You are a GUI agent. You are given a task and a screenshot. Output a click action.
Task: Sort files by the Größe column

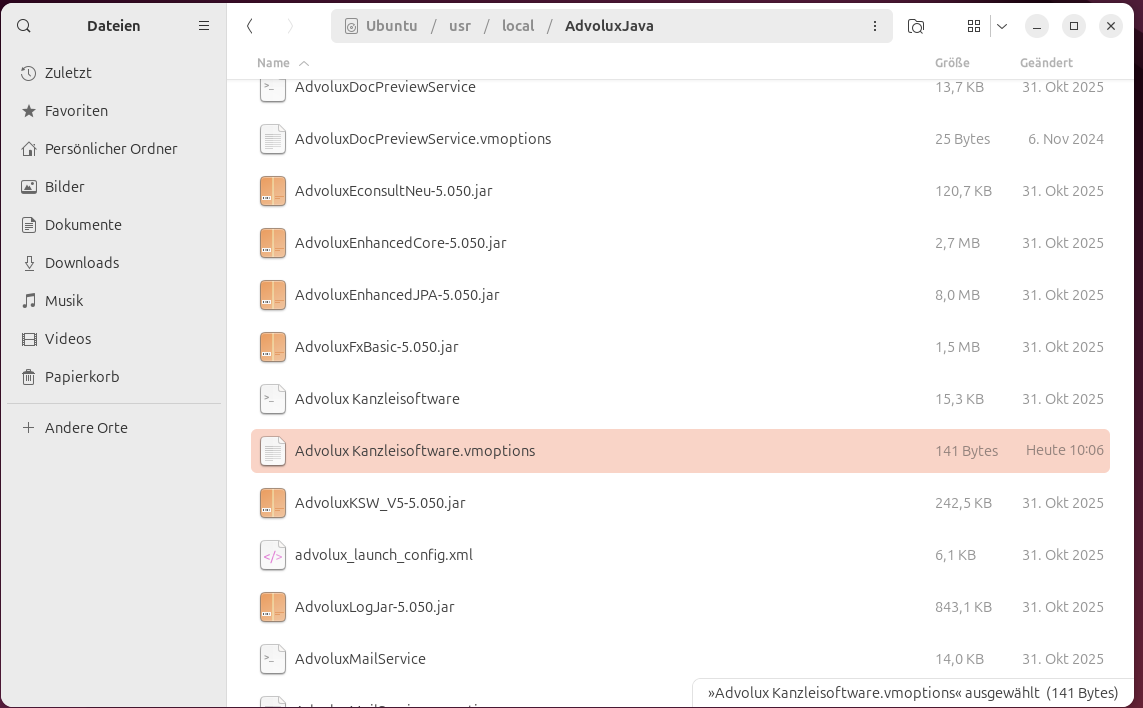coord(952,63)
